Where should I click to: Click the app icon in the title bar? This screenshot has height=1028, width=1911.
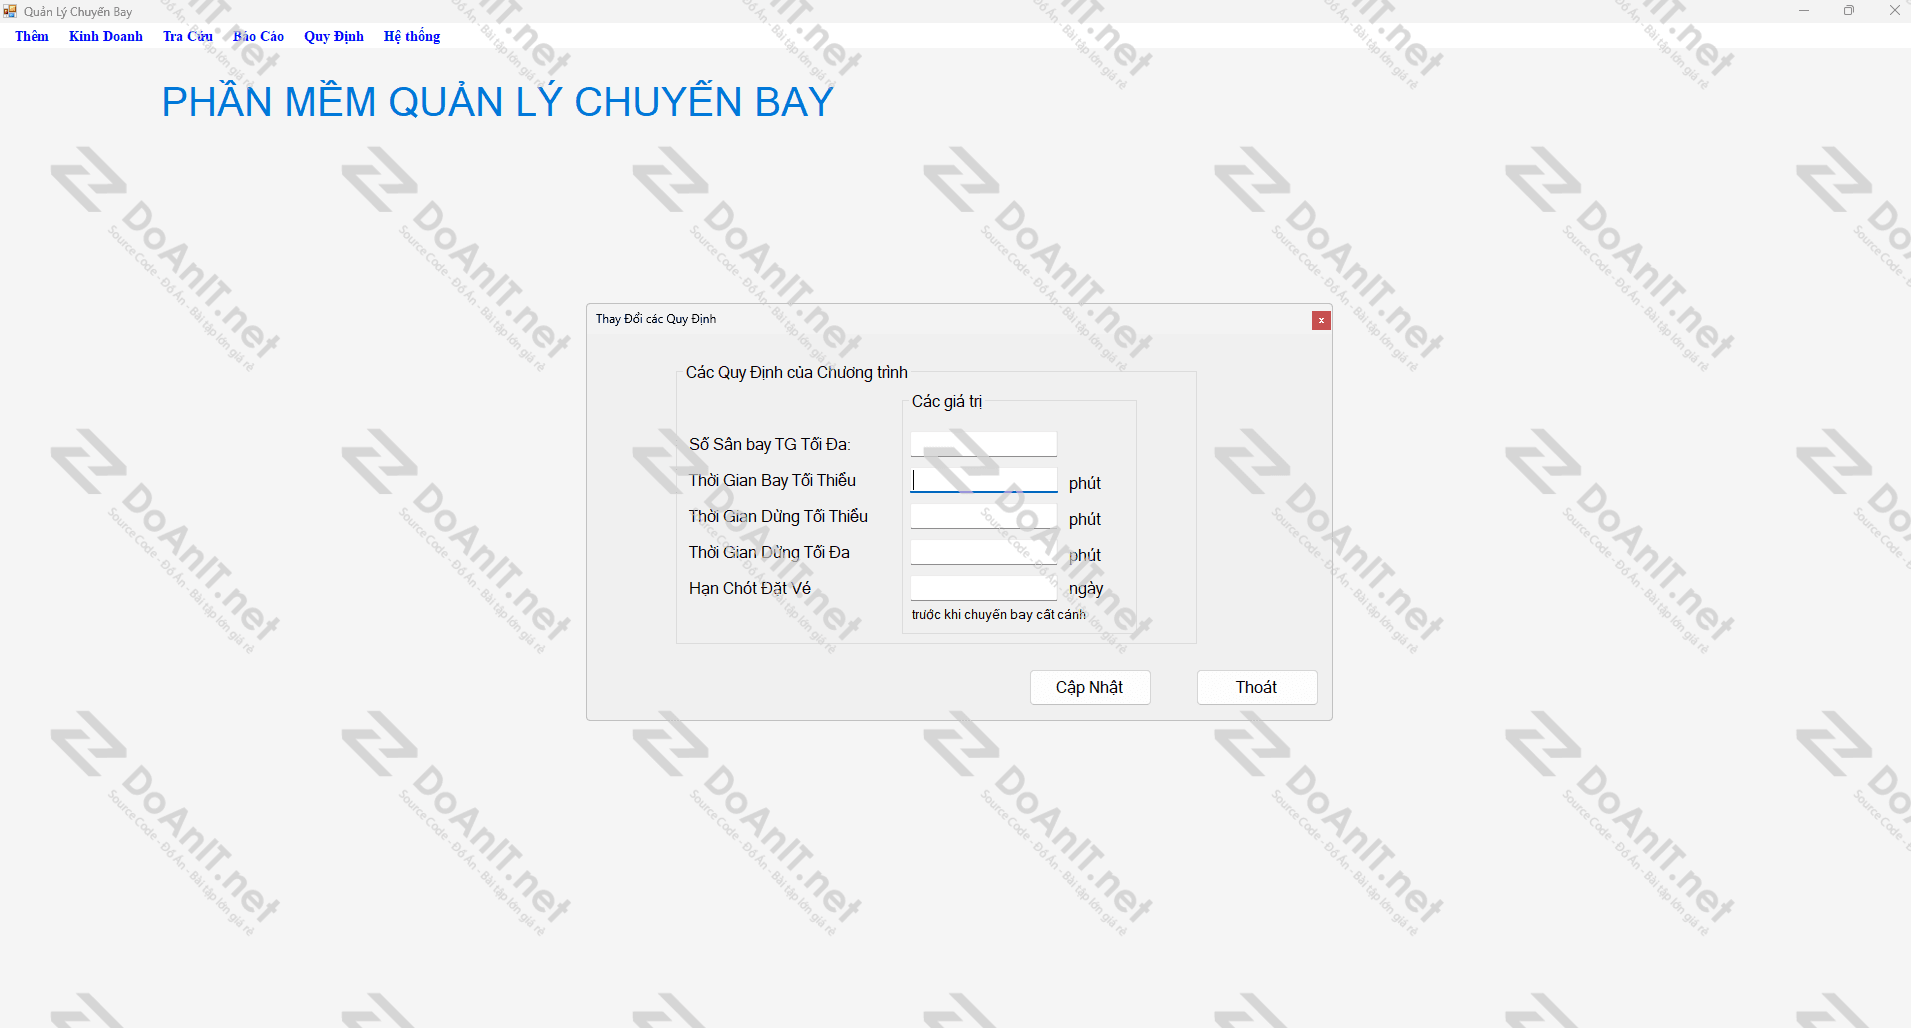[x=10, y=11]
